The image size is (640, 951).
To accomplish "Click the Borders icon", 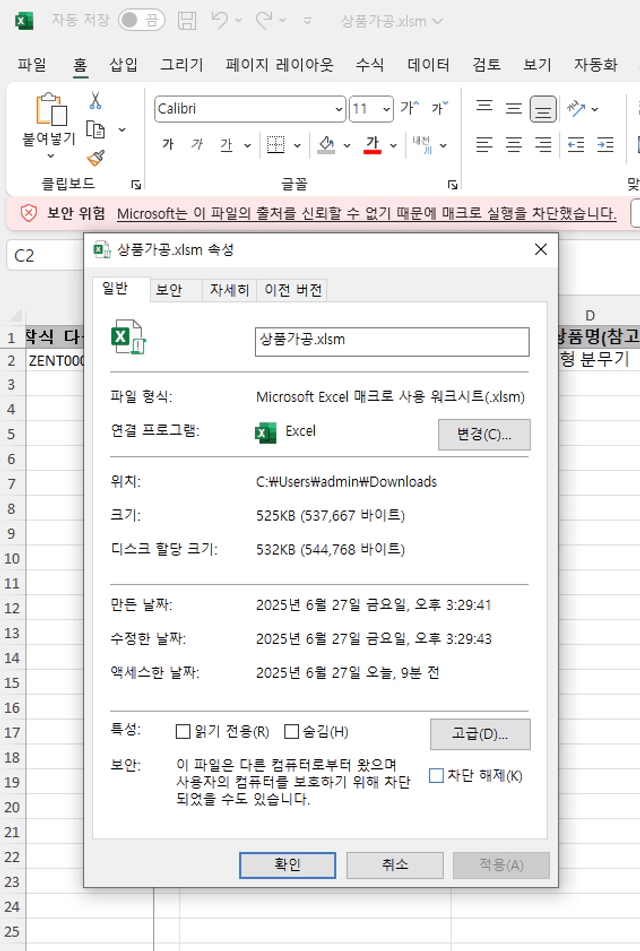I will pos(275,144).
